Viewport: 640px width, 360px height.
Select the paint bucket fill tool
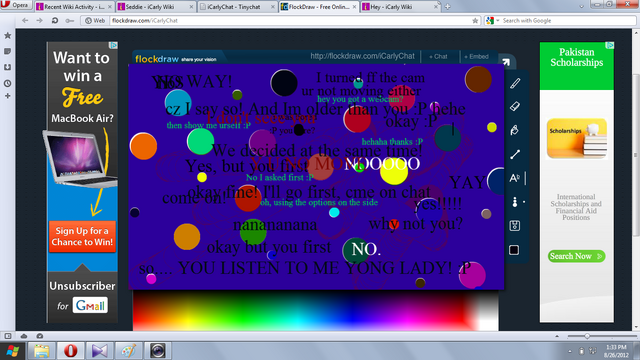tap(515, 130)
